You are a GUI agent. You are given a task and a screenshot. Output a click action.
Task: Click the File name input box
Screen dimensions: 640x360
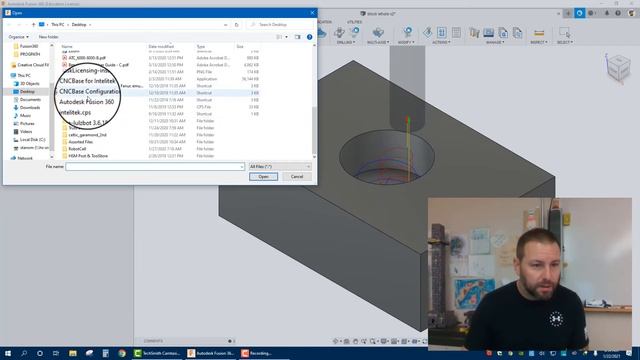155,167
